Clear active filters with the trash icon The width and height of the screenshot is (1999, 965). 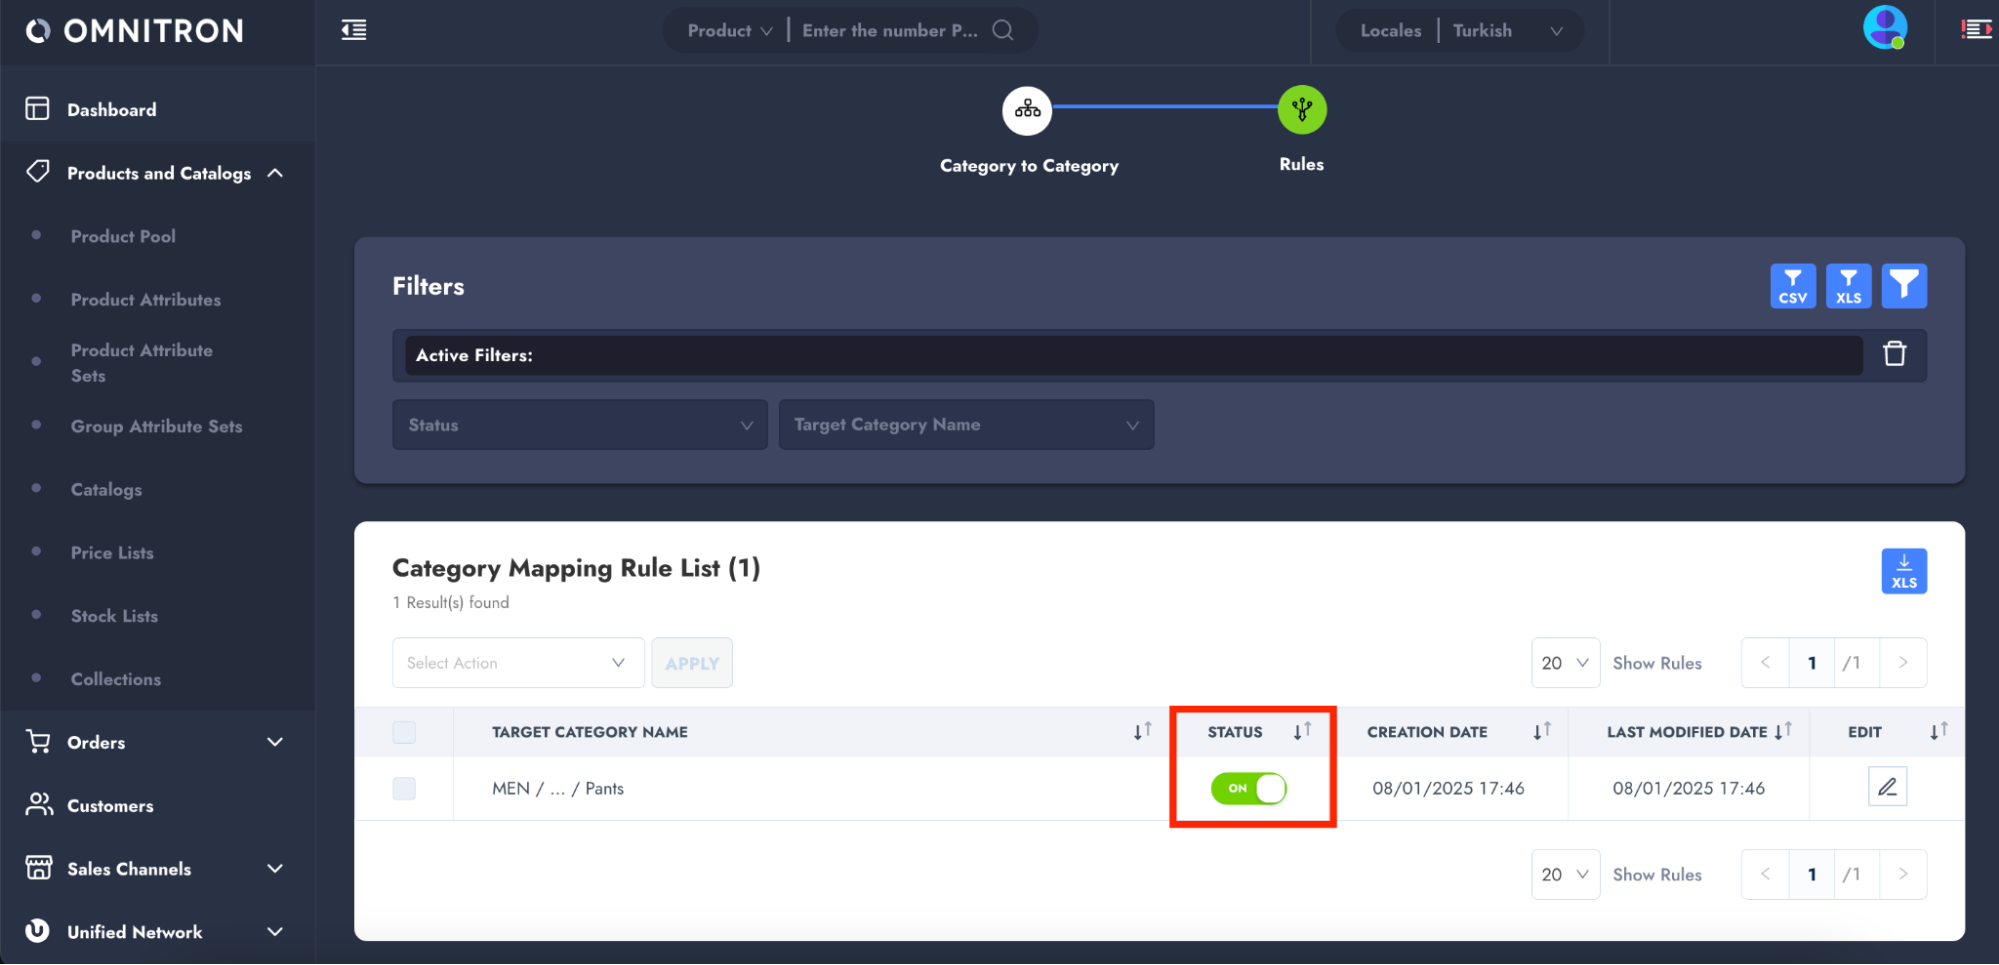1894,354
